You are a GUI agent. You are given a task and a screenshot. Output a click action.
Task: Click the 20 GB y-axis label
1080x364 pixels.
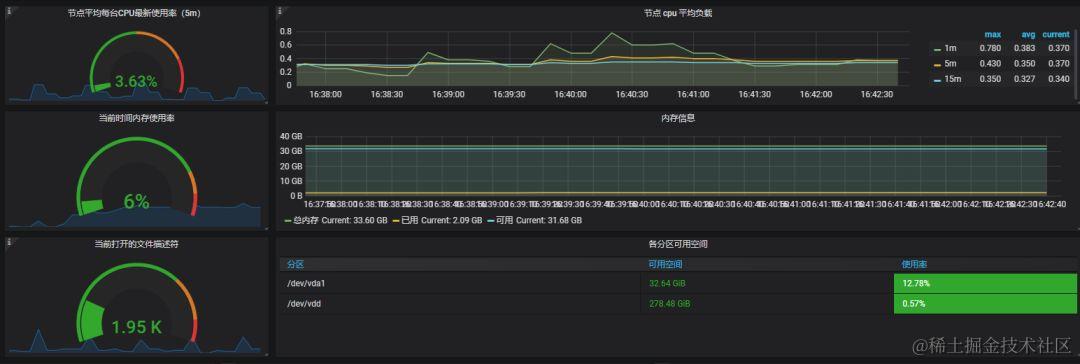pos(291,166)
